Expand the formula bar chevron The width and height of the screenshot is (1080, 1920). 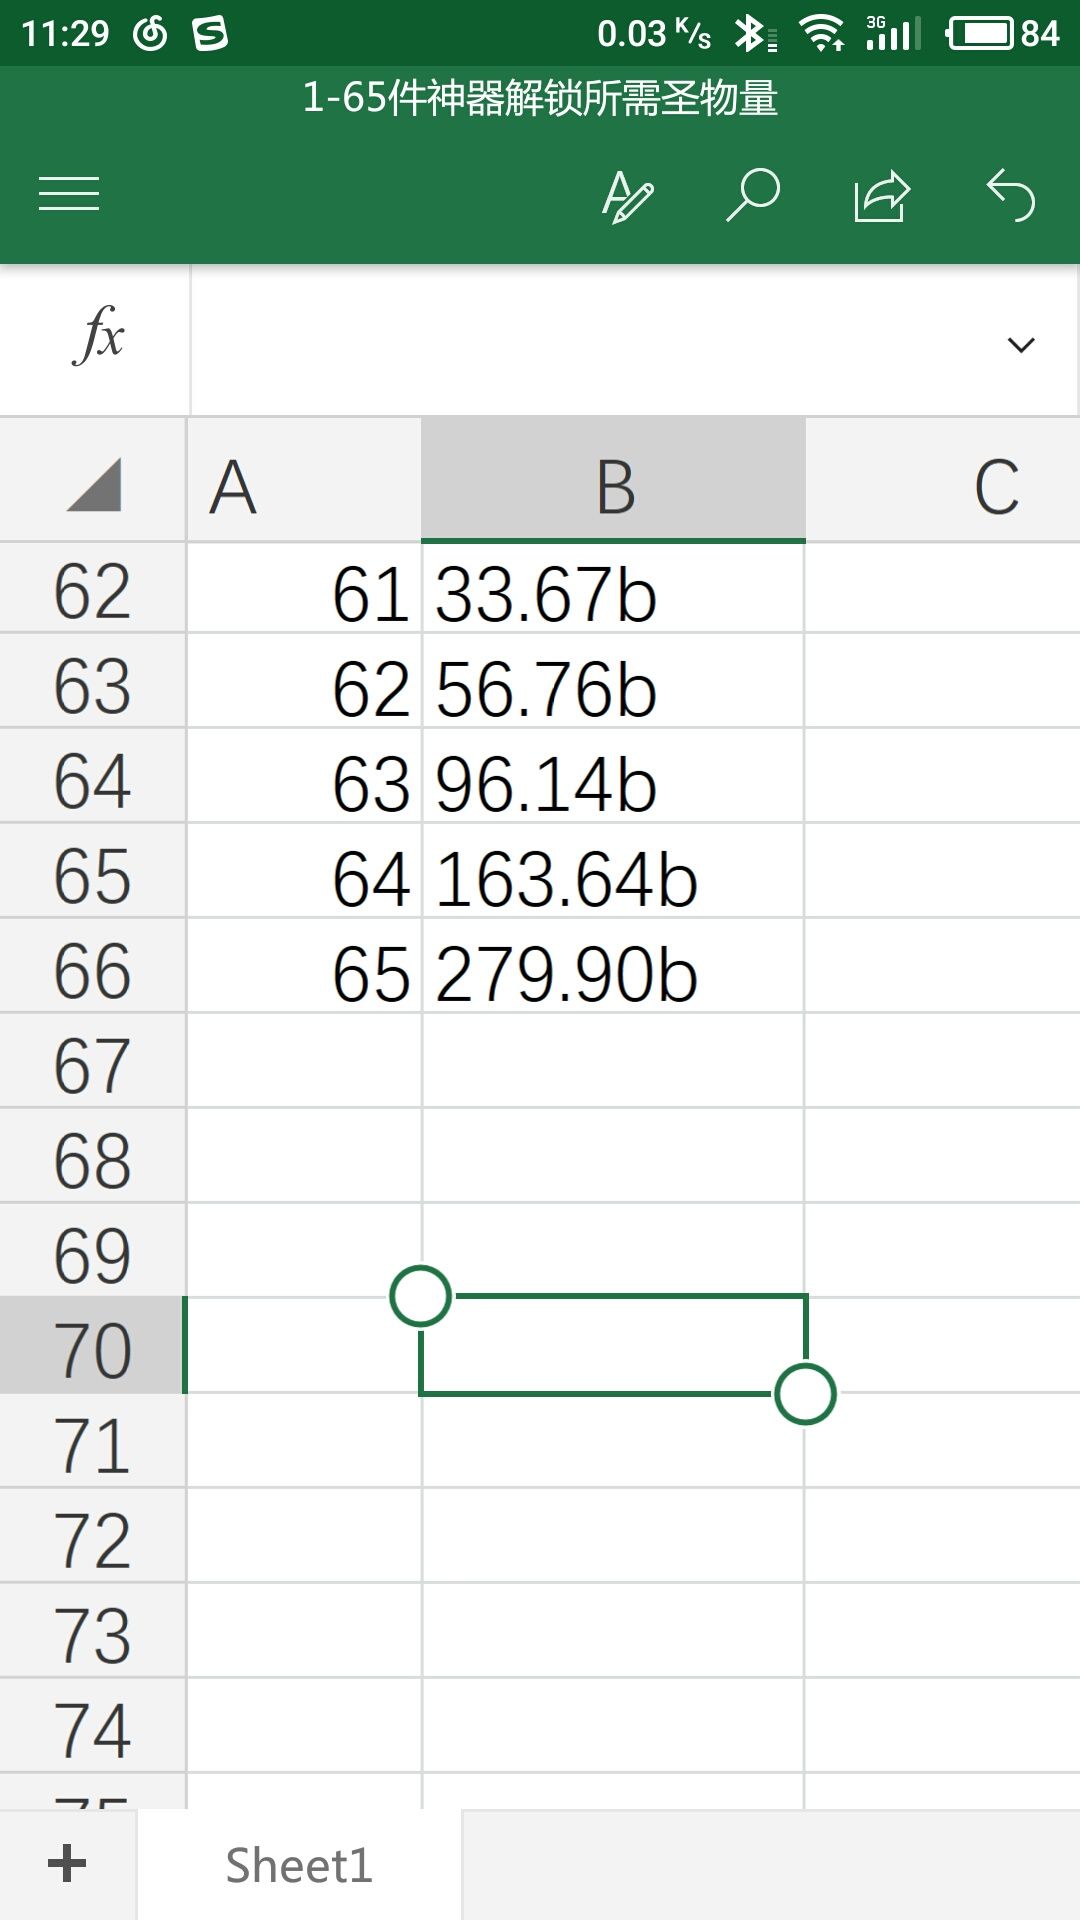click(1021, 345)
